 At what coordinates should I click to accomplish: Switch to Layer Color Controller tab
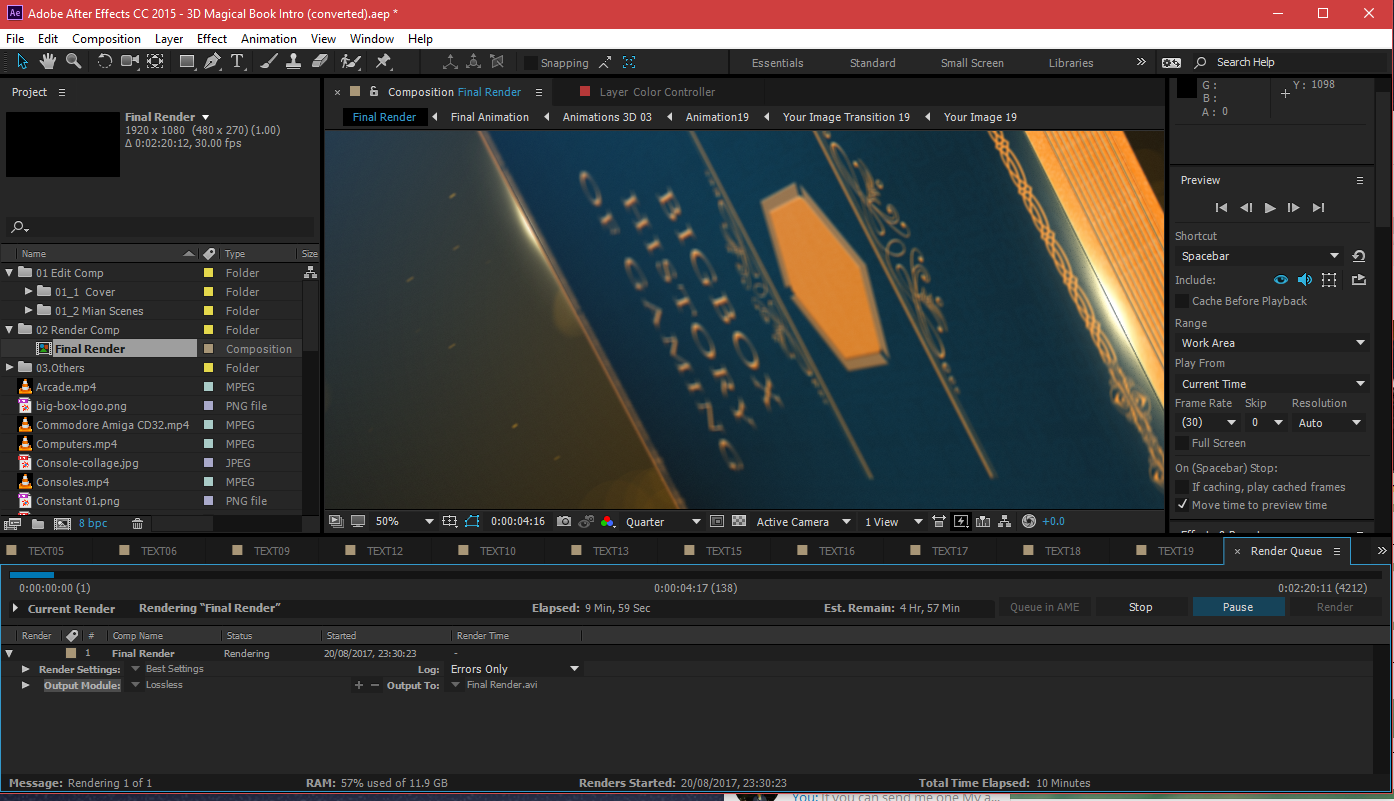click(657, 92)
